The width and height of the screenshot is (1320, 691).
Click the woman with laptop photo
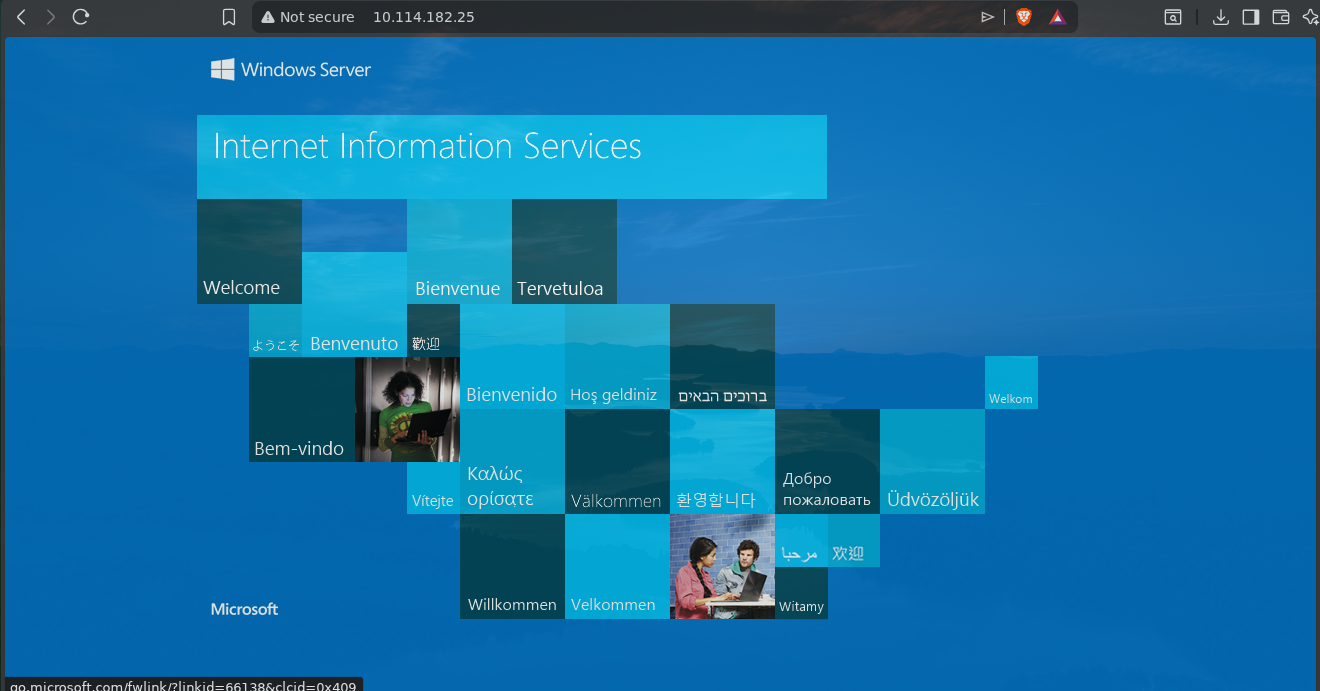point(407,409)
